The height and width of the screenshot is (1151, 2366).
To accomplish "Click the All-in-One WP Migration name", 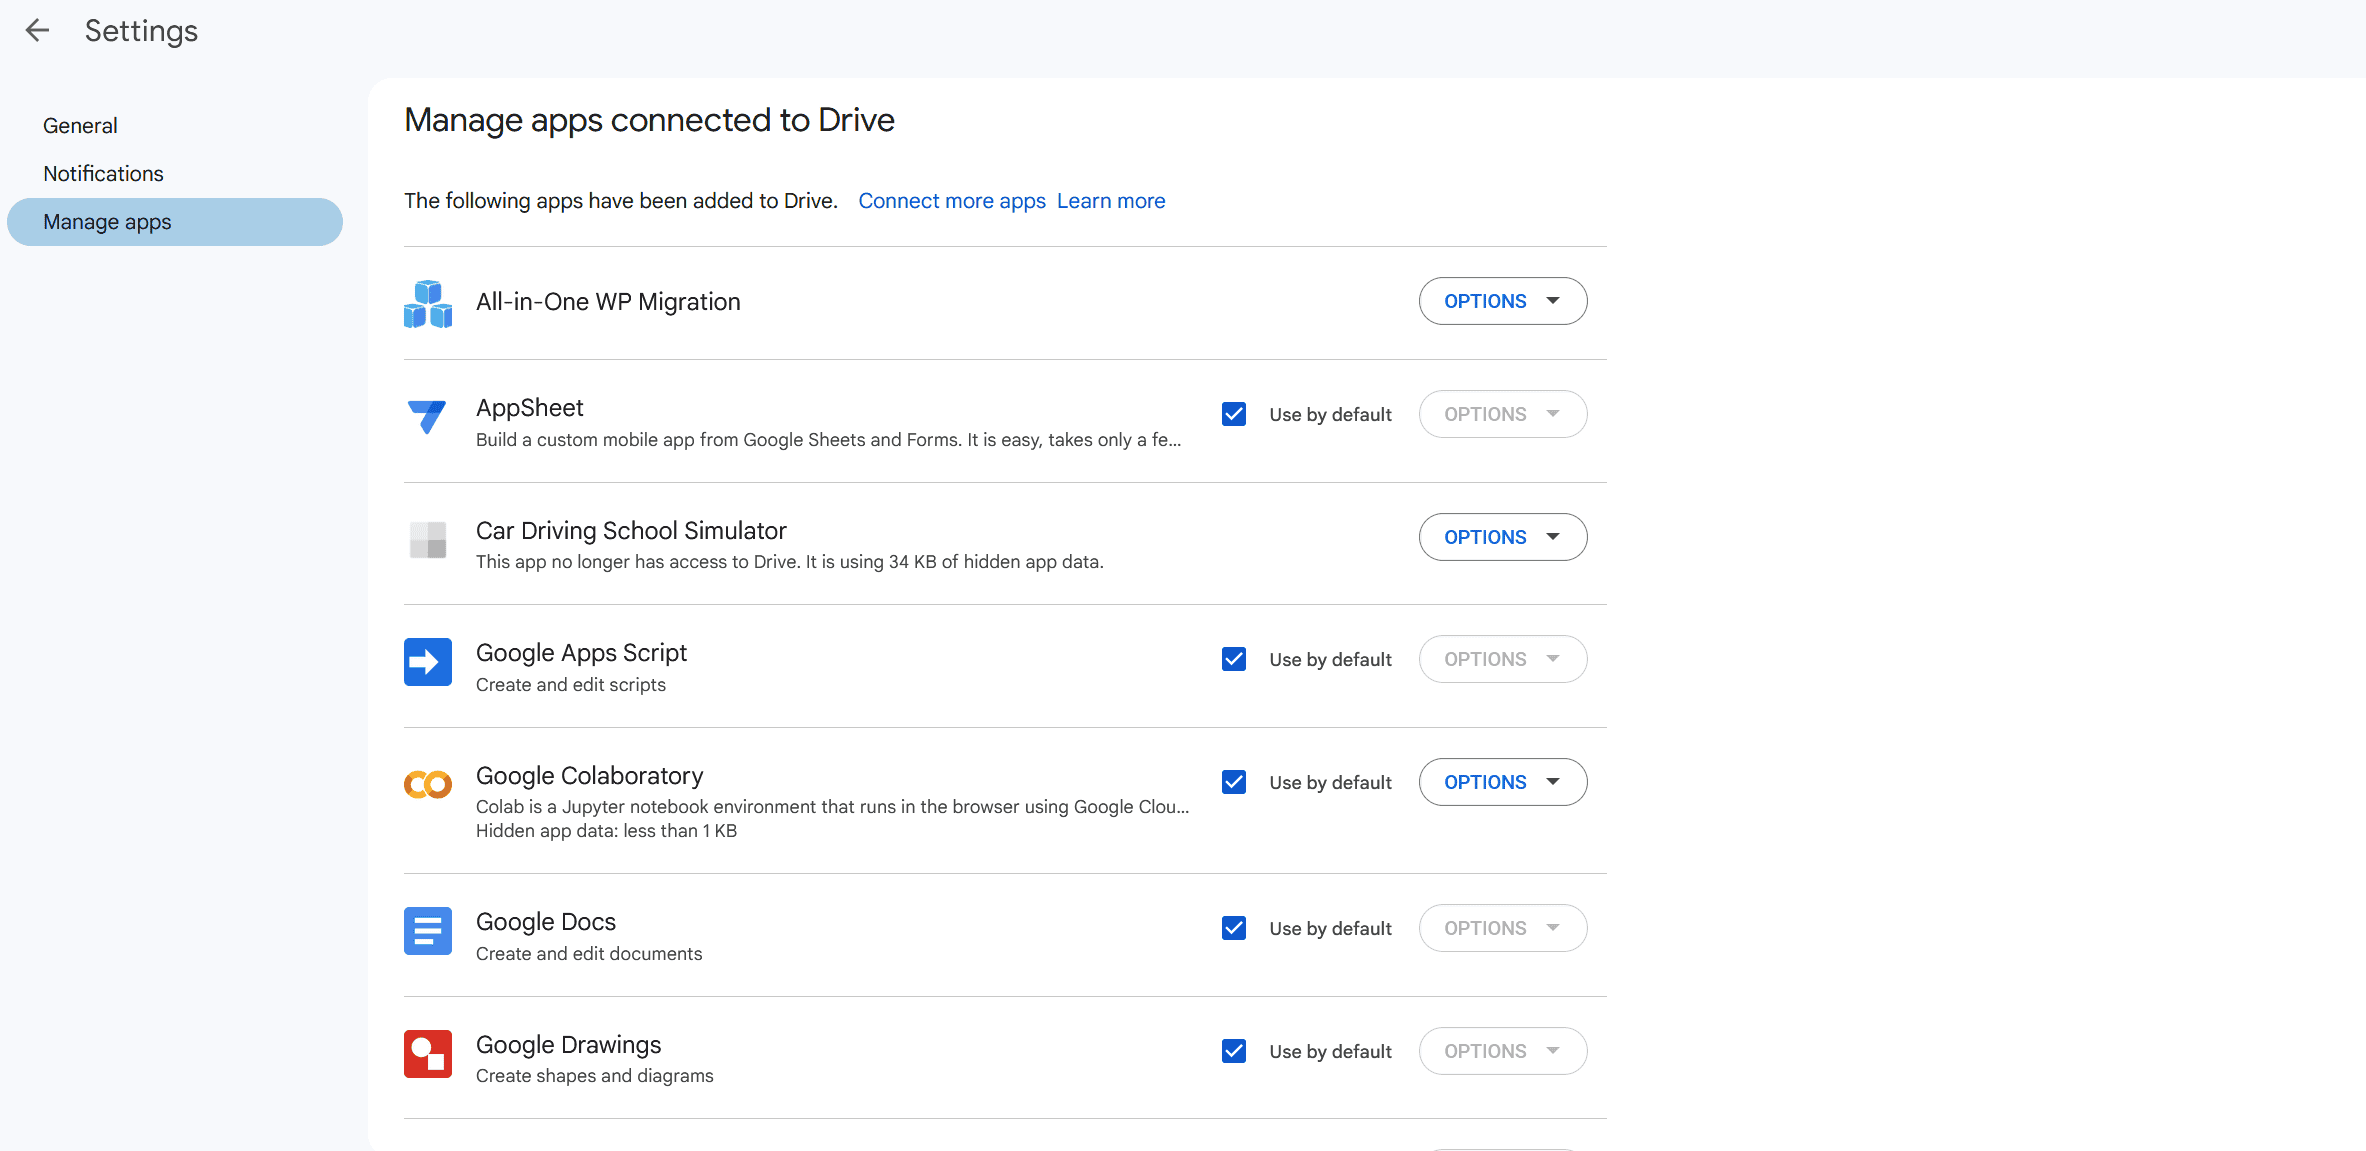I will (608, 302).
